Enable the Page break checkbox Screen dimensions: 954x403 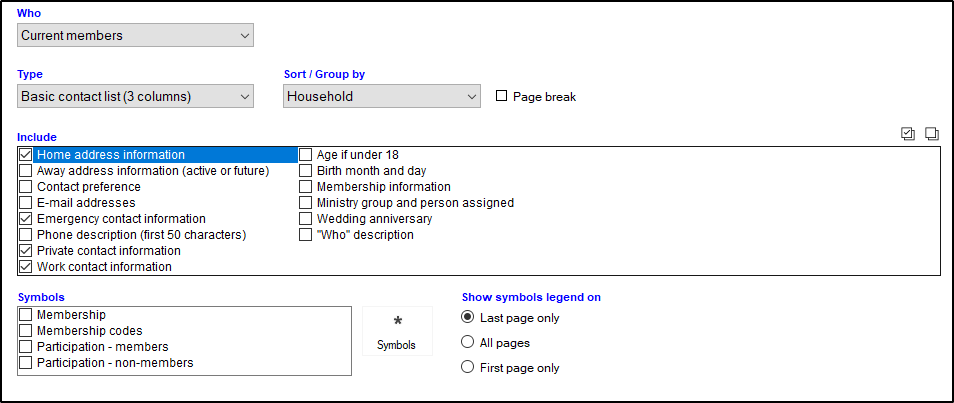tap(503, 97)
